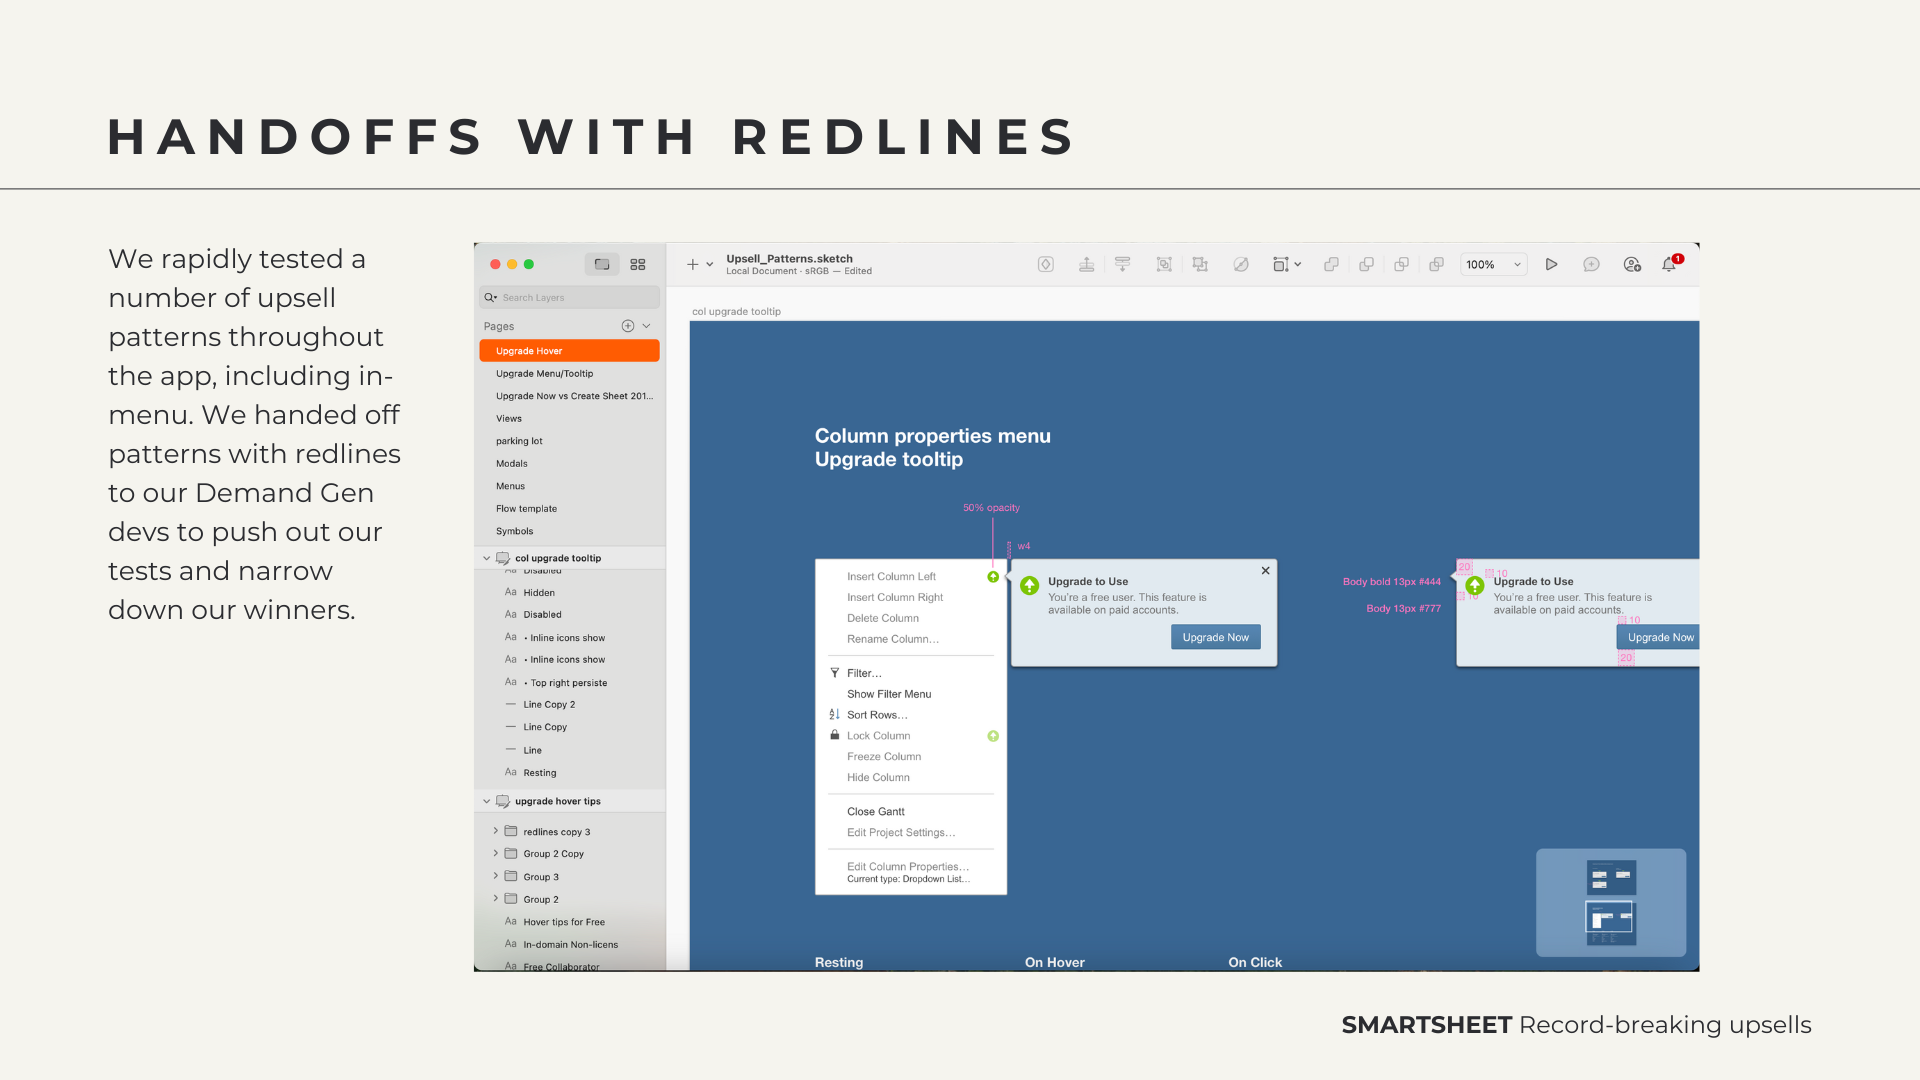The height and width of the screenshot is (1080, 1920).
Task: Expand the redlines copy 3 group
Action: tap(495, 831)
